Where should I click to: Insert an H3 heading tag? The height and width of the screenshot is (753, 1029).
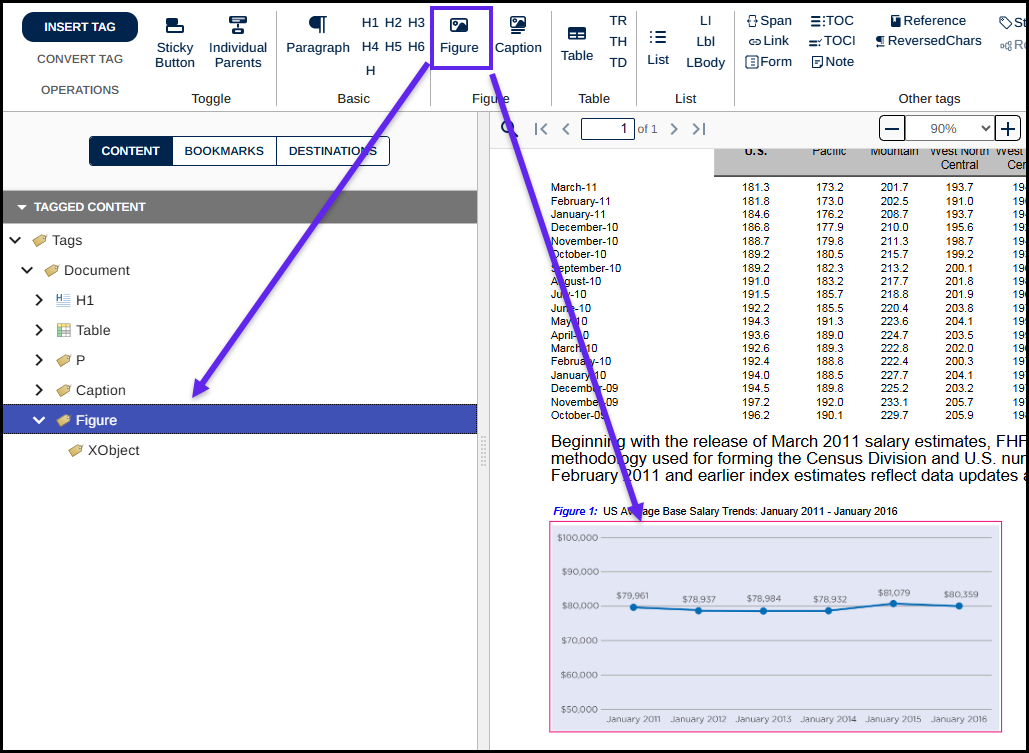pos(416,23)
